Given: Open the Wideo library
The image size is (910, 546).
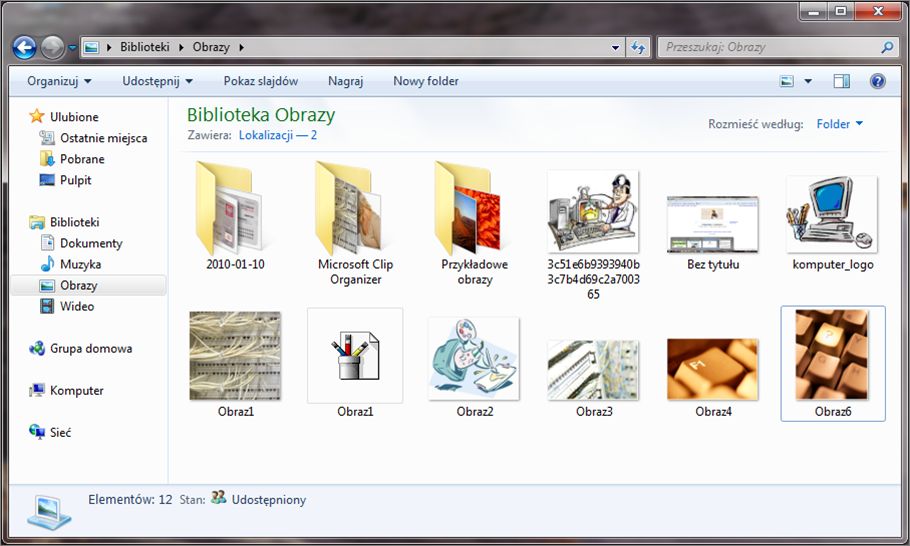Looking at the screenshot, I should pyautogui.click(x=77, y=306).
